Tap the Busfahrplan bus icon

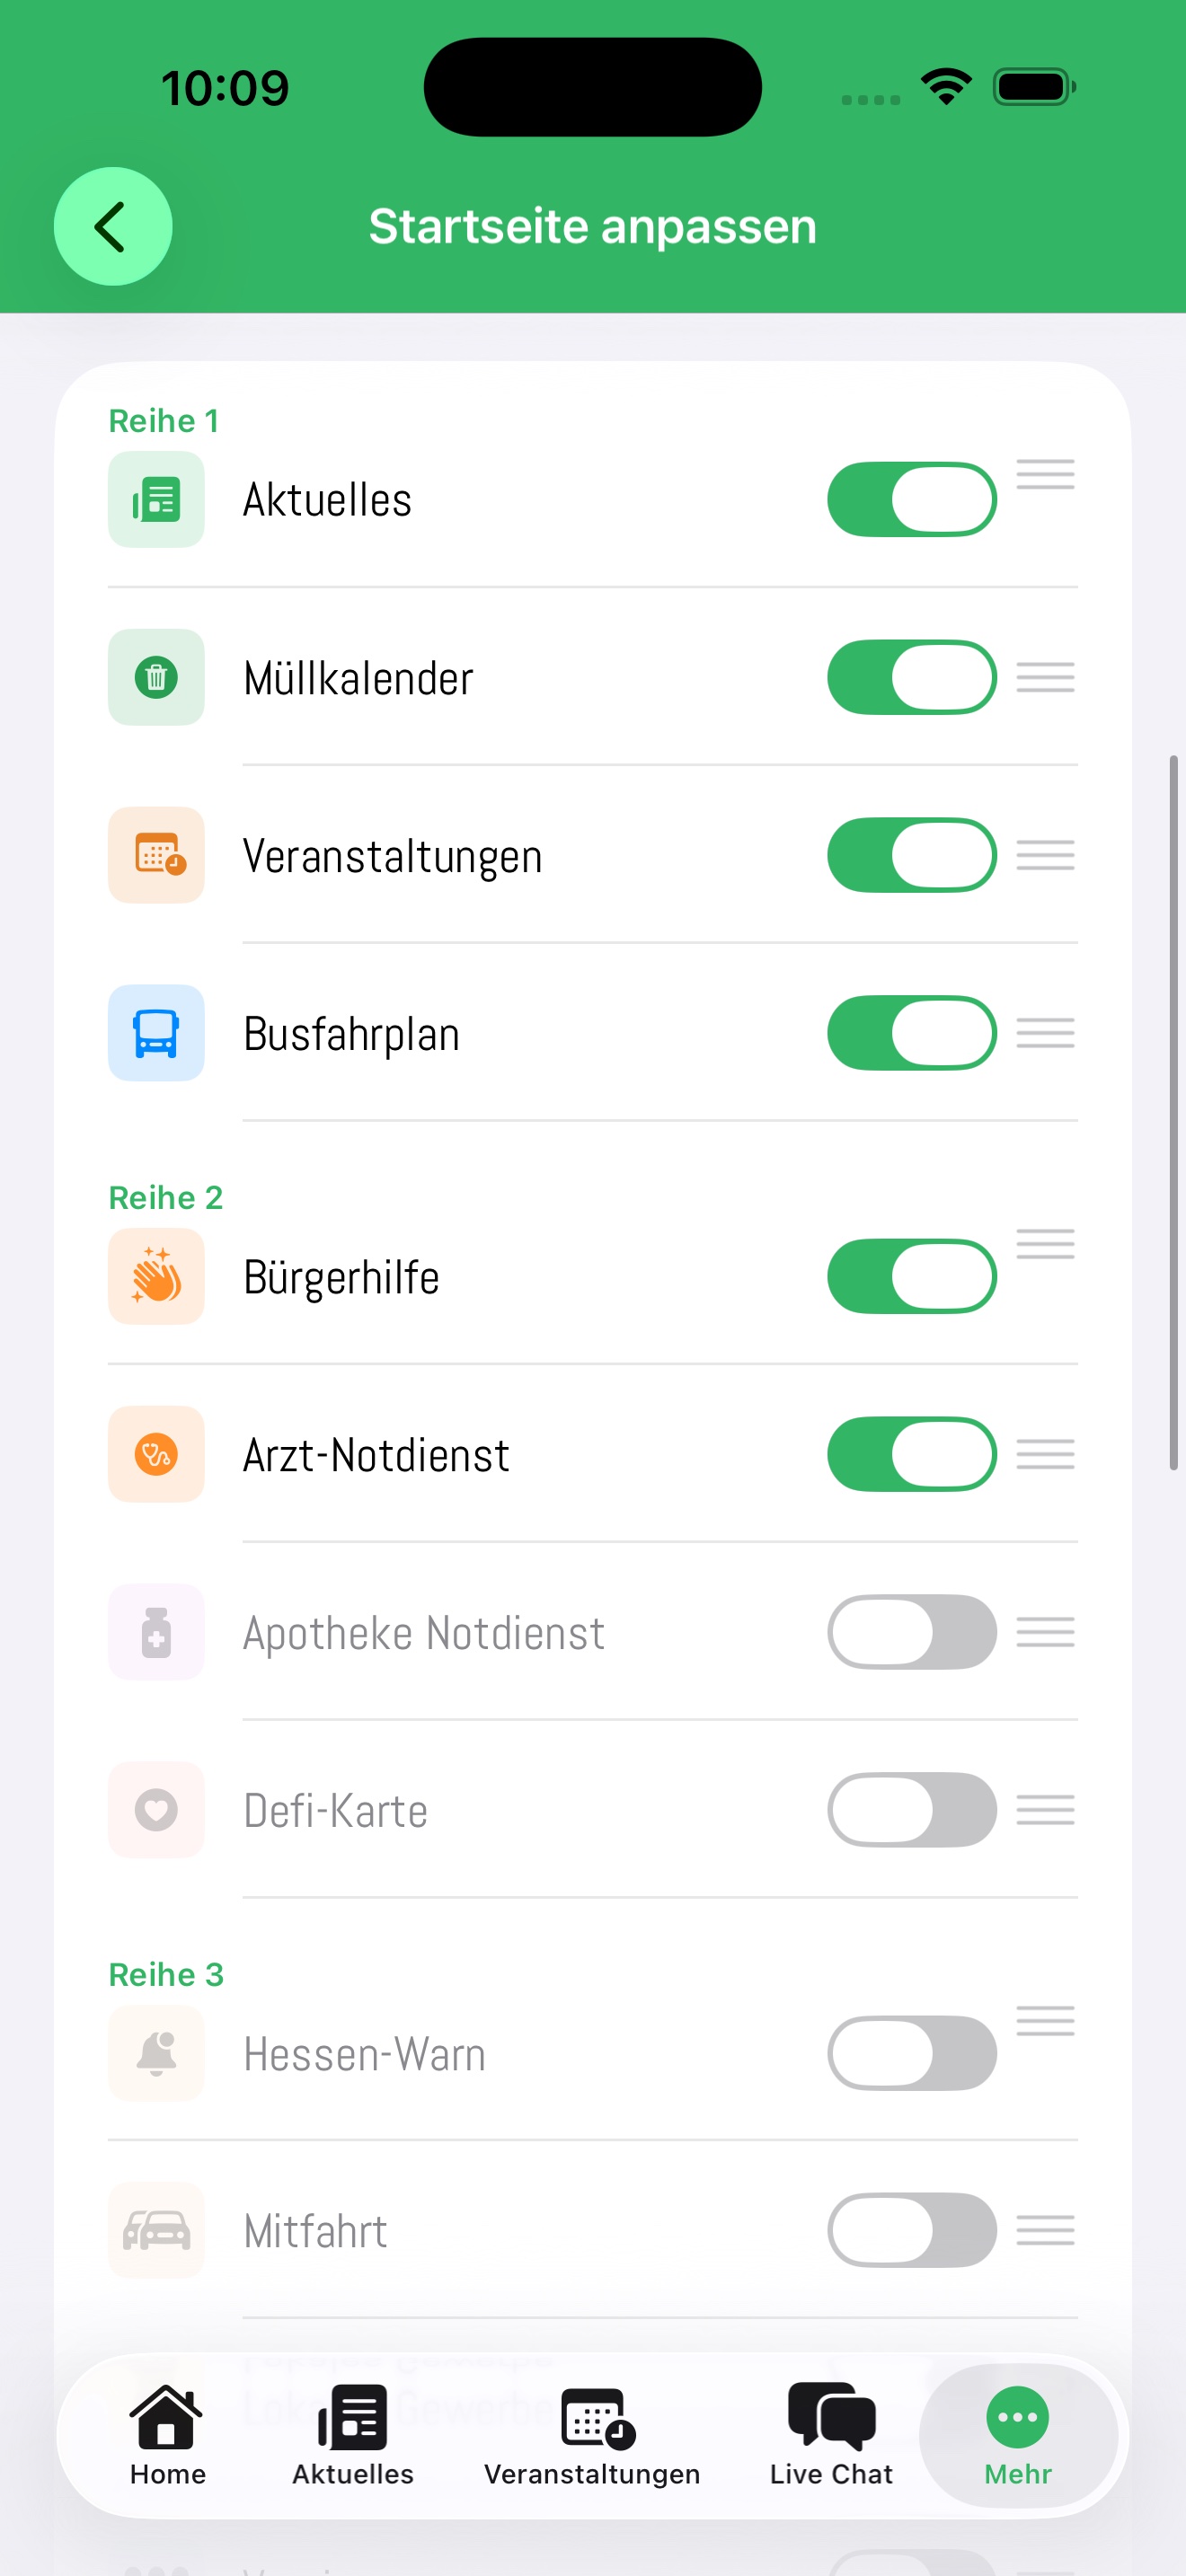pos(156,1033)
